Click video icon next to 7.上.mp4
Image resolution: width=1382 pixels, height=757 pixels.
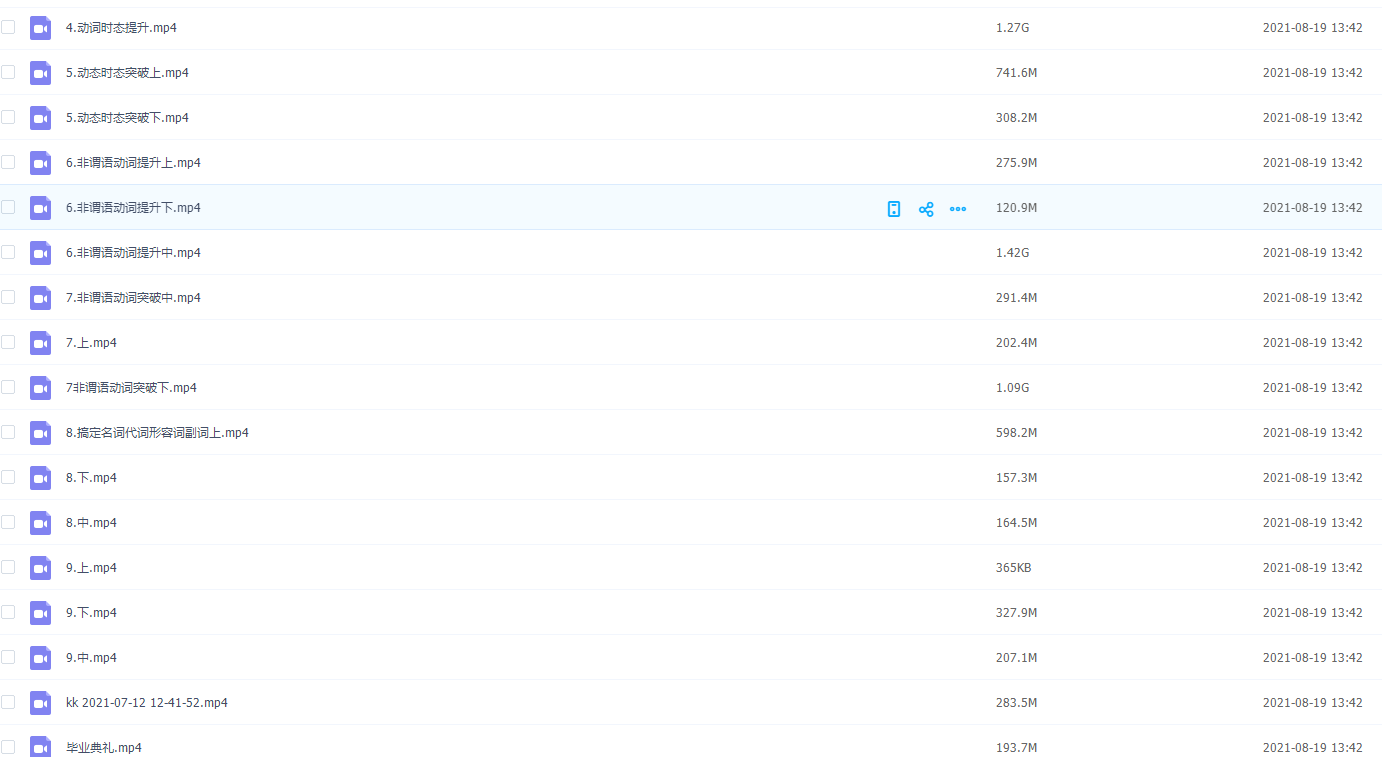coord(40,343)
